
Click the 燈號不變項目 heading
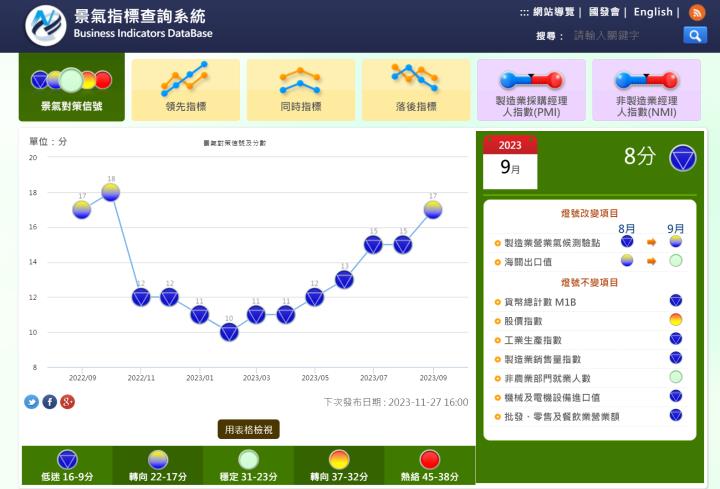click(x=590, y=282)
